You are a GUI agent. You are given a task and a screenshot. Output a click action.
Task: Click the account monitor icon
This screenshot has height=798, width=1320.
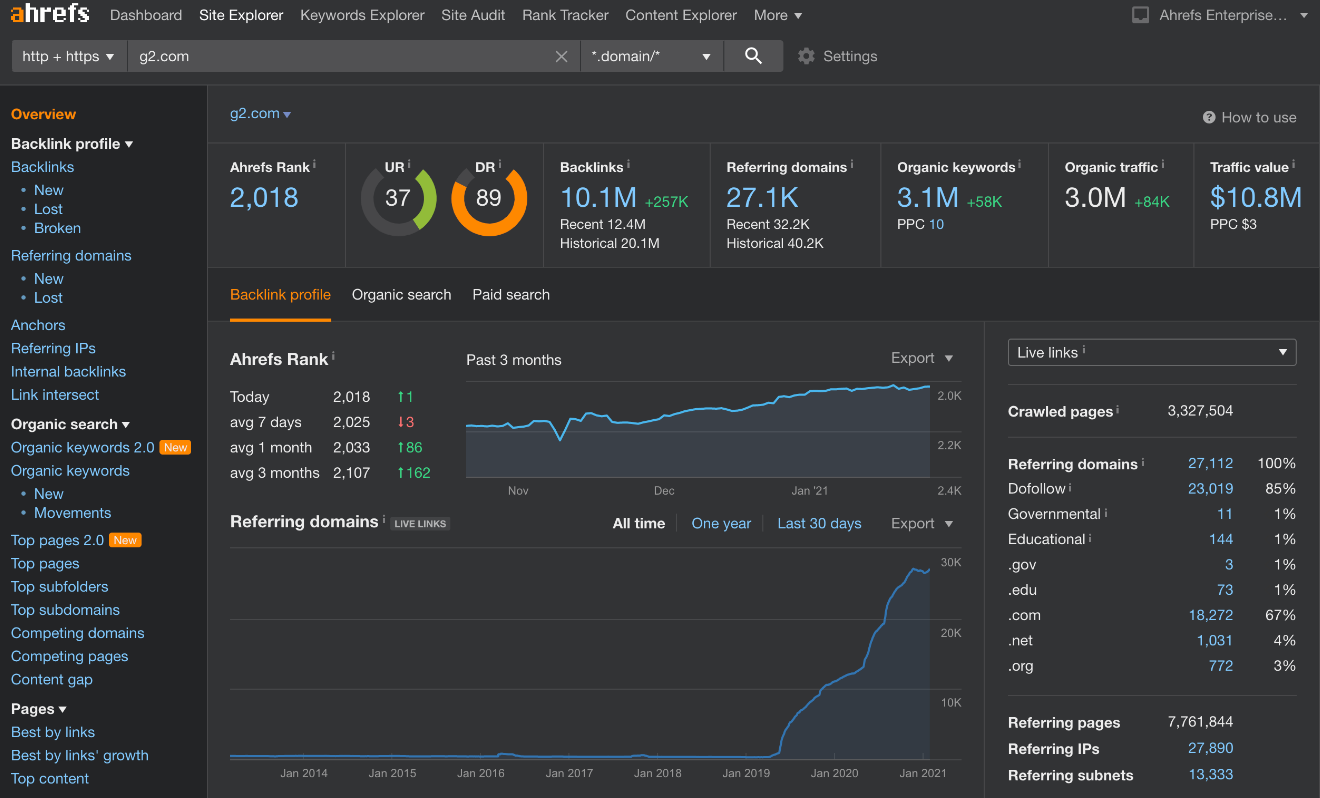pyautogui.click(x=1141, y=15)
